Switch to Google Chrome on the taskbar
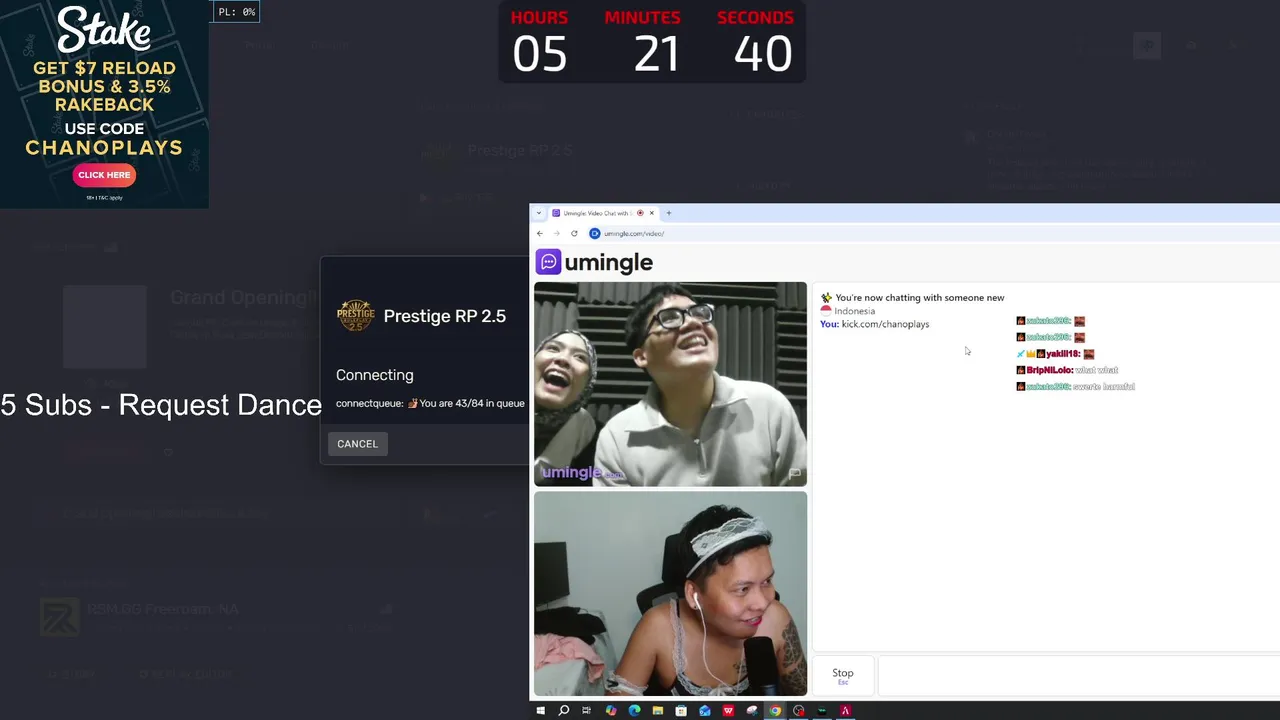The height and width of the screenshot is (720, 1280). tap(775, 711)
